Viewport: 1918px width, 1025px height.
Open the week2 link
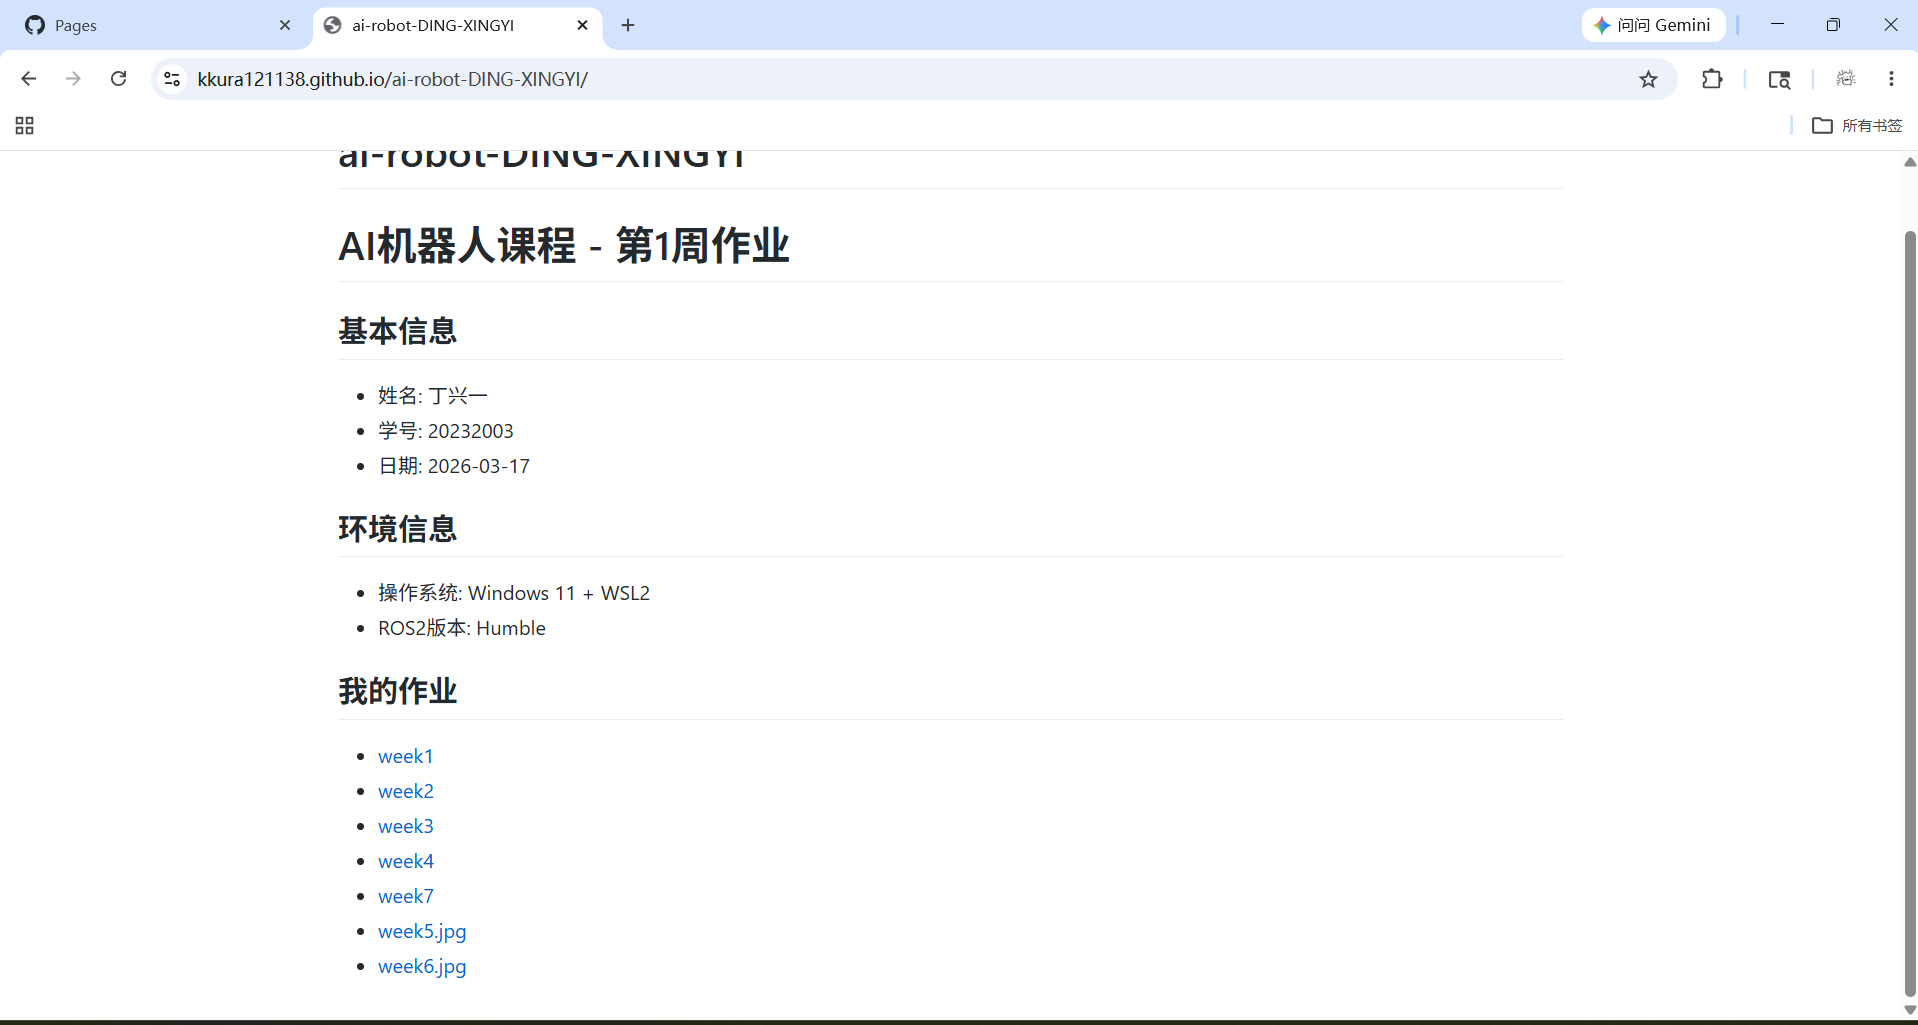[x=406, y=792]
